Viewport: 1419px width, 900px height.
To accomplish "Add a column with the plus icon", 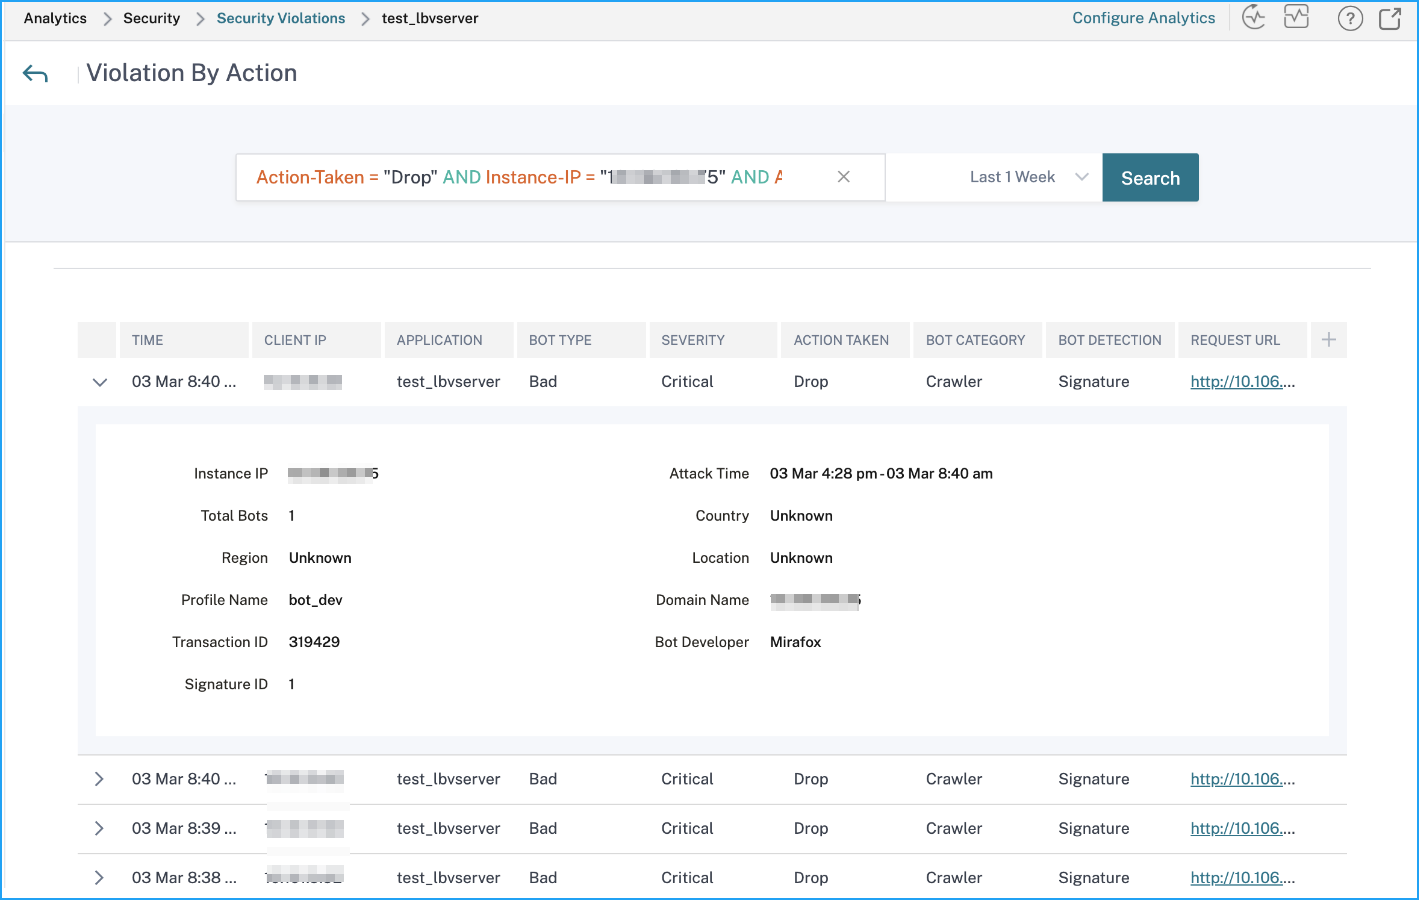I will click(1329, 340).
